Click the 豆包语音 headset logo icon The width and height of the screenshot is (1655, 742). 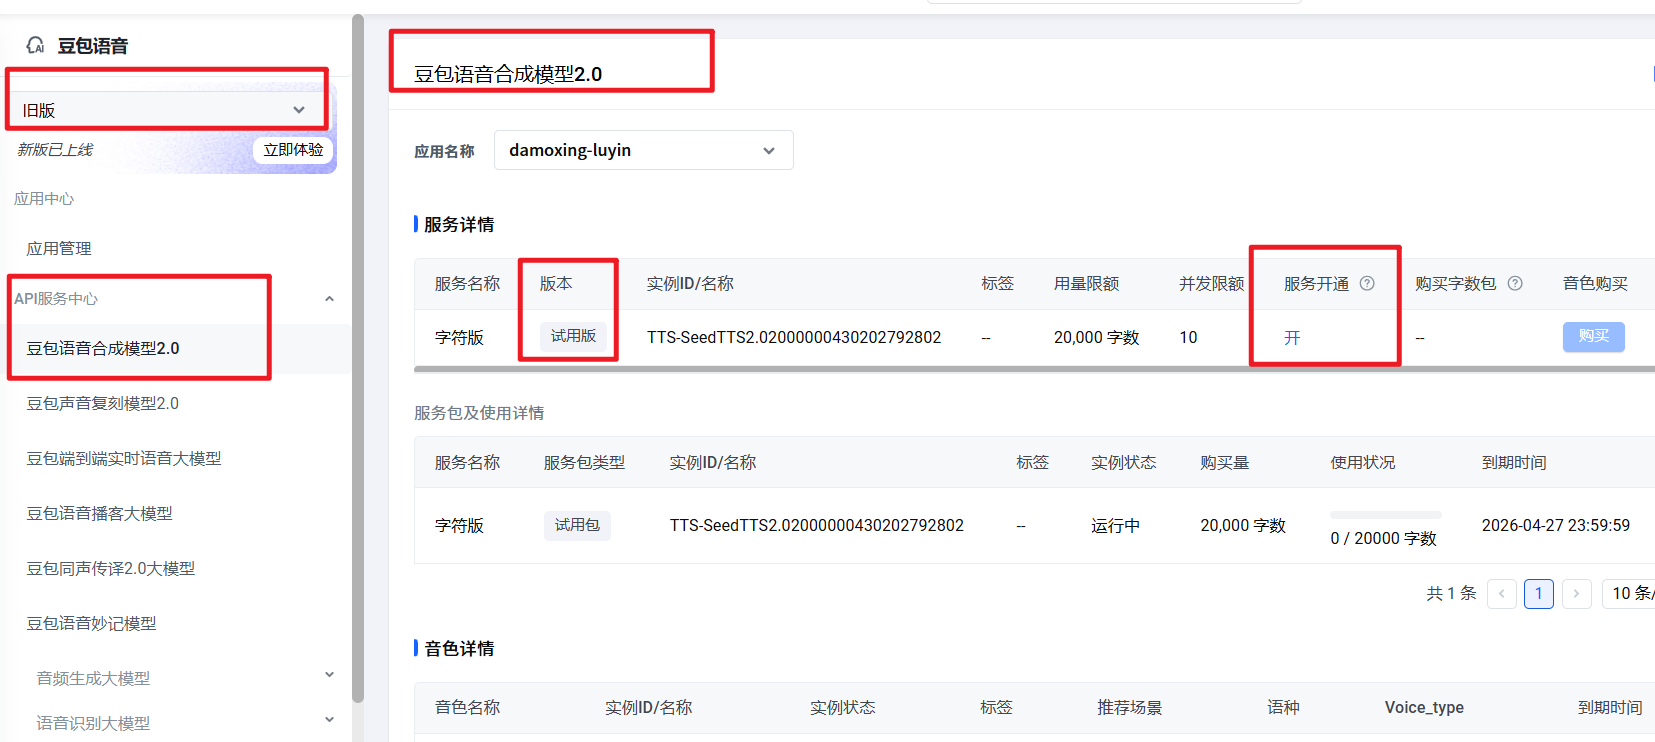click(x=36, y=45)
